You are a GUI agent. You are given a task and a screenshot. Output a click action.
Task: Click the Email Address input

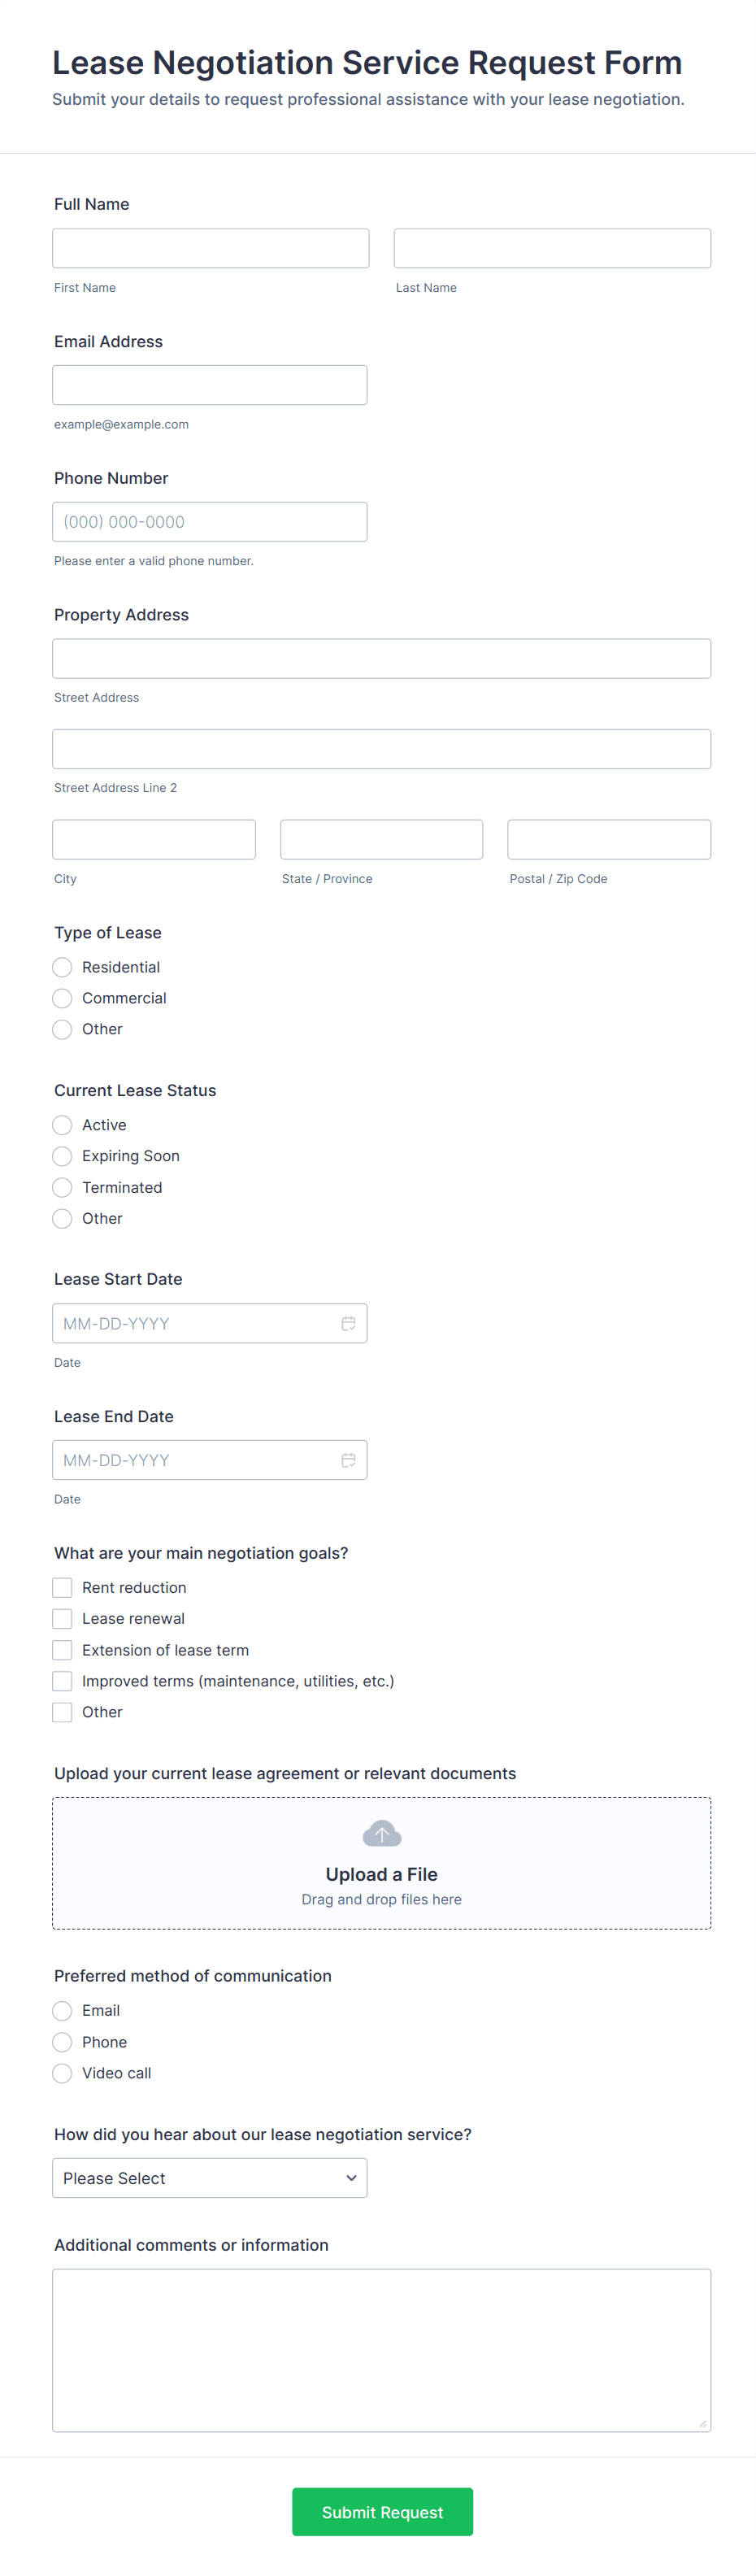click(x=209, y=385)
